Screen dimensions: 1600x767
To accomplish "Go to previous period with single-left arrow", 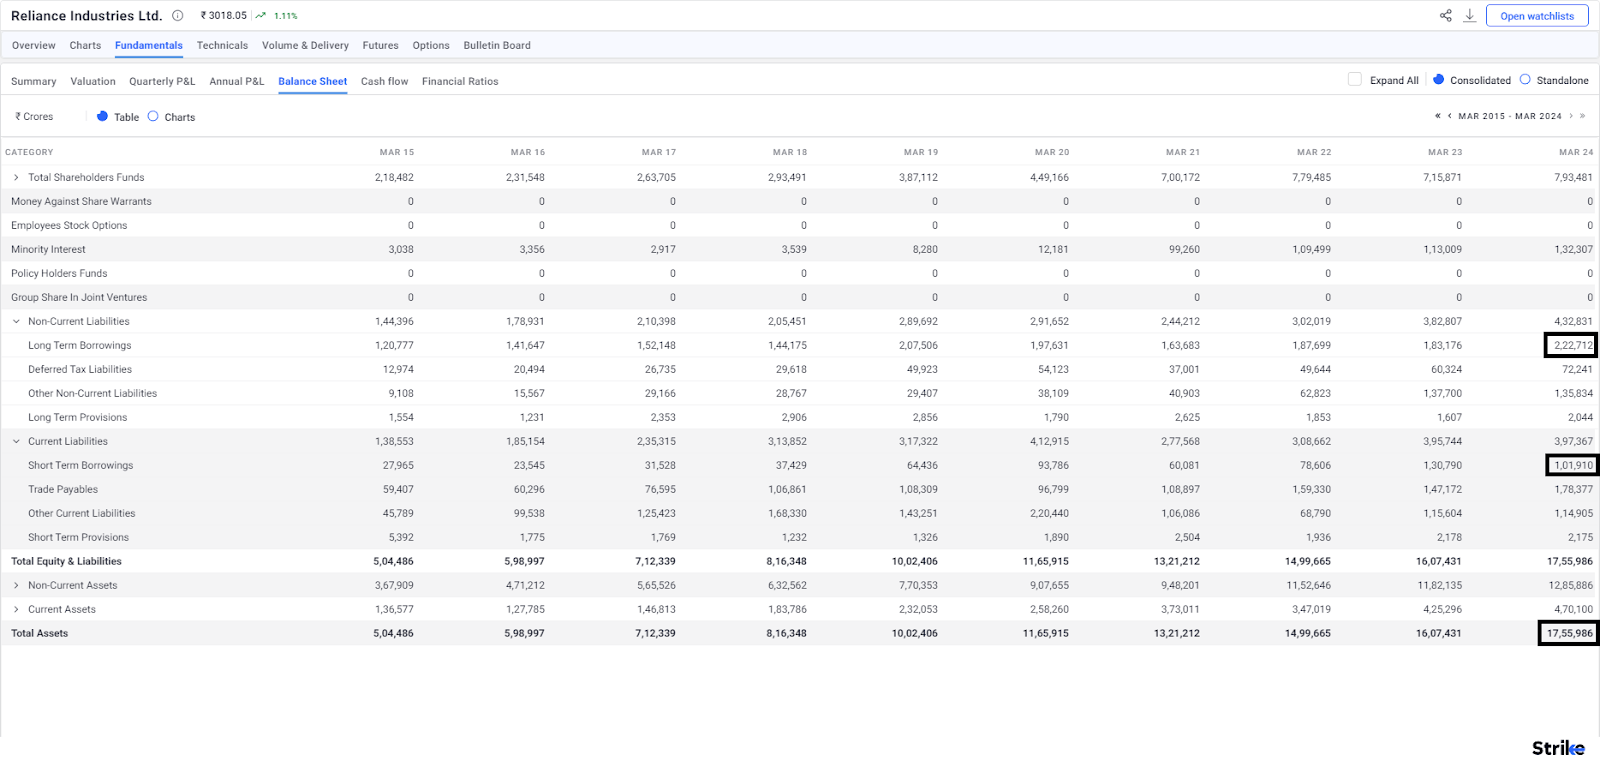I will (x=1450, y=116).
